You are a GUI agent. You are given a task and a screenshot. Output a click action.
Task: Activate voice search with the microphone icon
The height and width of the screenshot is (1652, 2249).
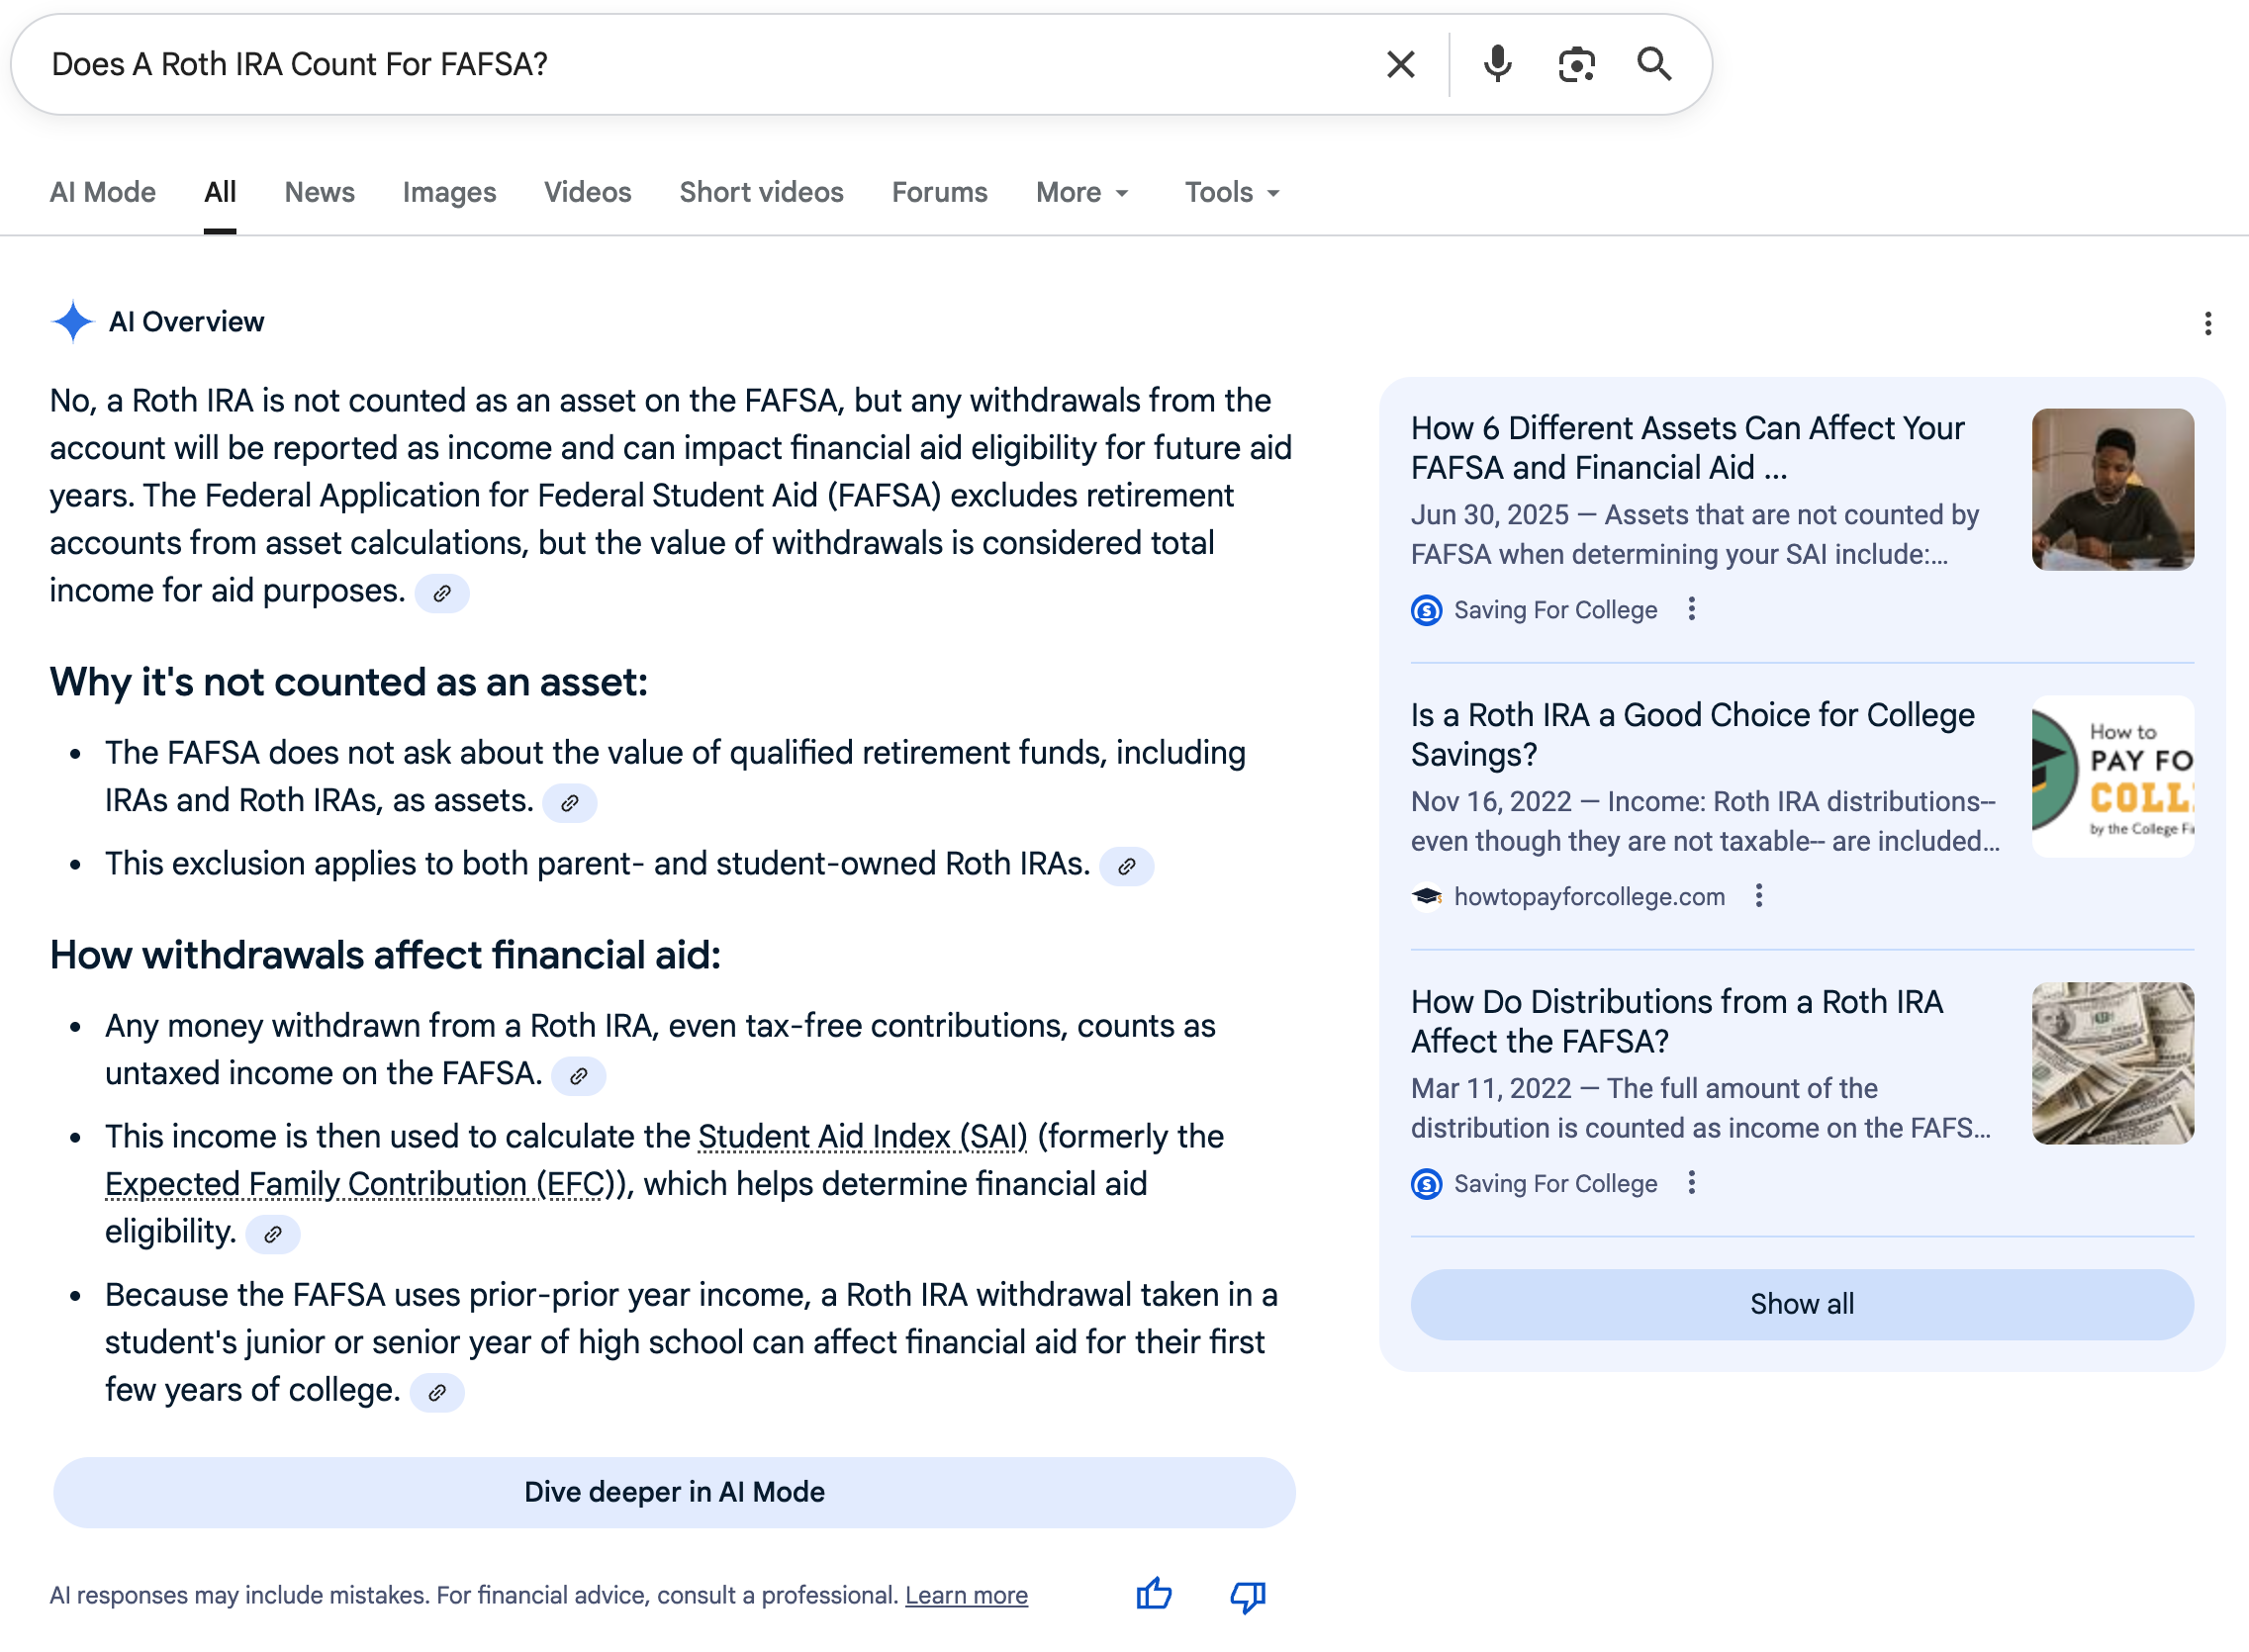tap(1497, 64)
